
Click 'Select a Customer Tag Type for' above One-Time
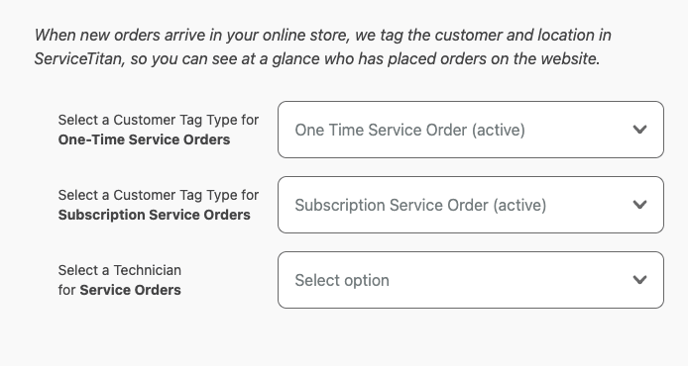pyautogui.click(x=158, y=120)
